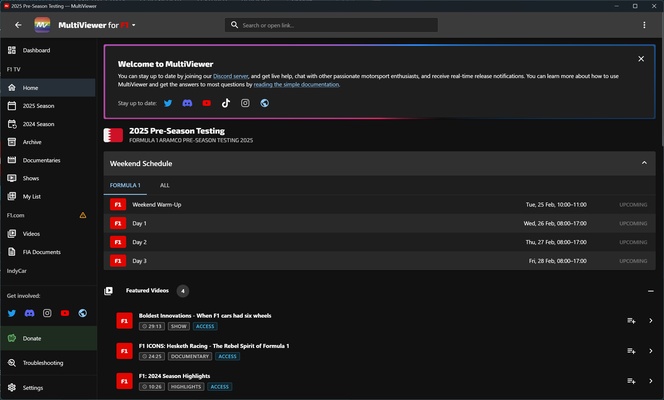Click the Featured Videos library icon
Screen dimensions: 664x400
tap(108, 291)
